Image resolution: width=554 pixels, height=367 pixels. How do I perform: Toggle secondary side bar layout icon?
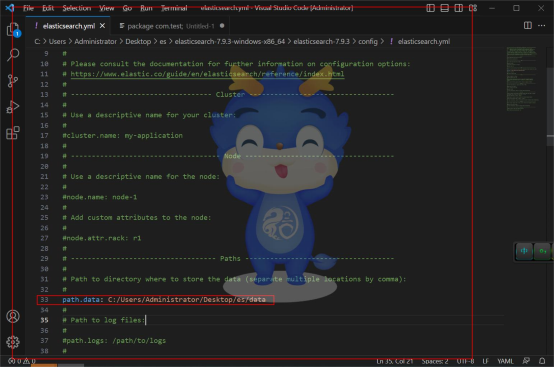tap(459, 8)
